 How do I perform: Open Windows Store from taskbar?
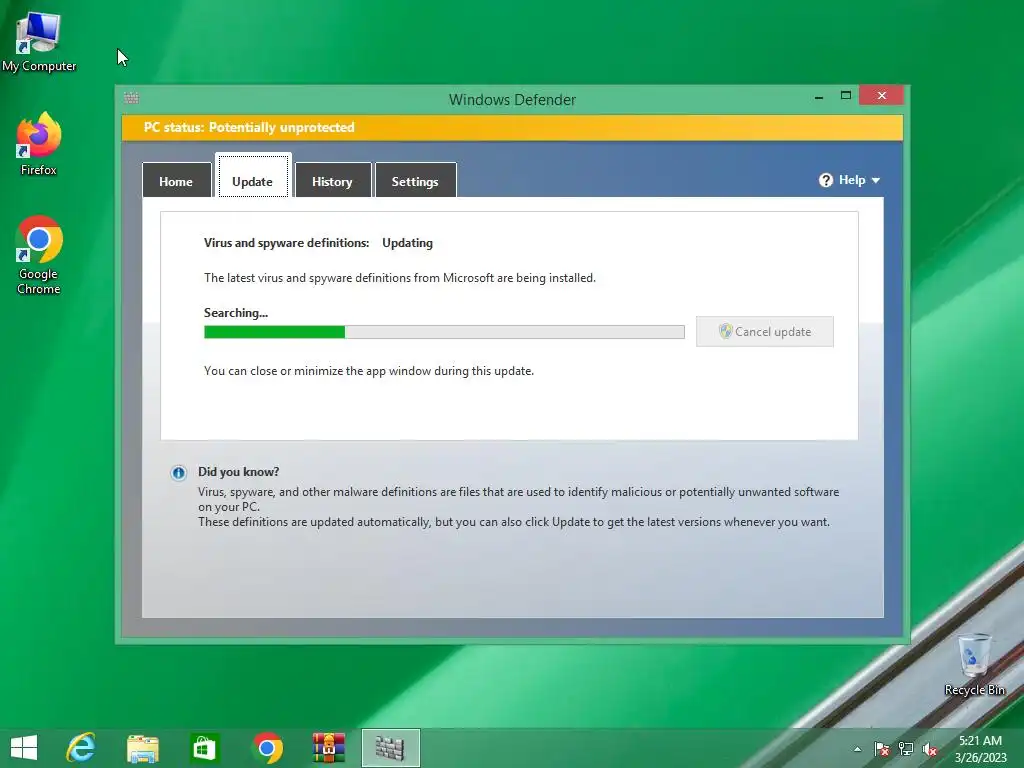[x=204, y=748]
